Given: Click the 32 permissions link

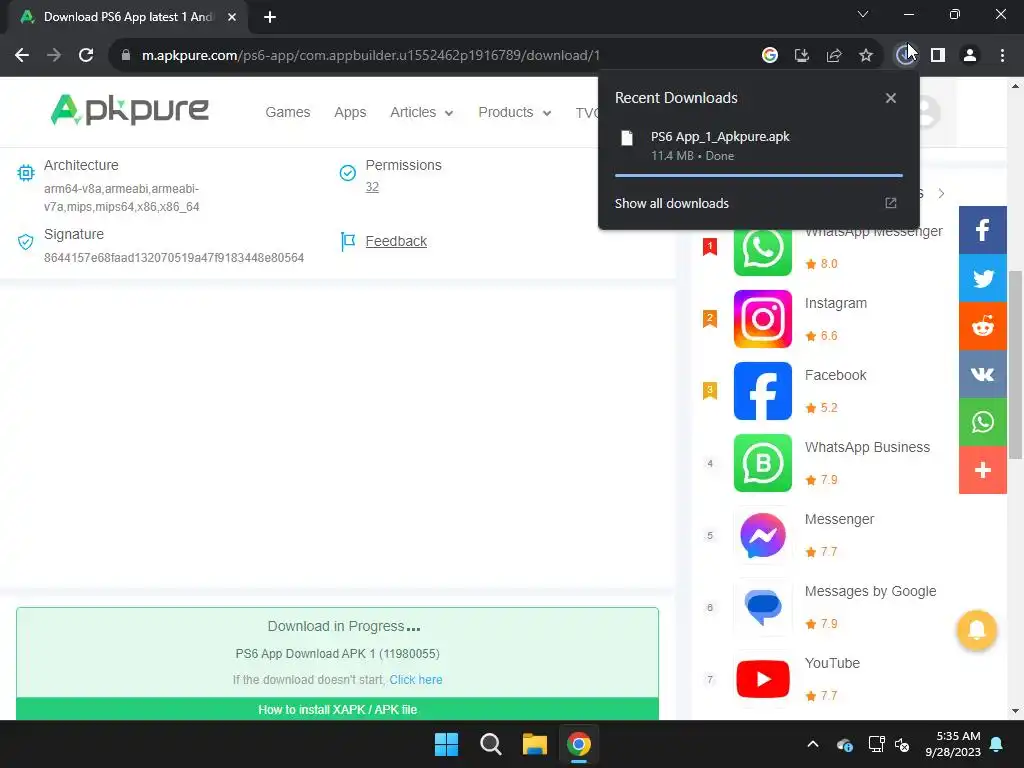Looking at the screenshot, I should click(372, 187).
